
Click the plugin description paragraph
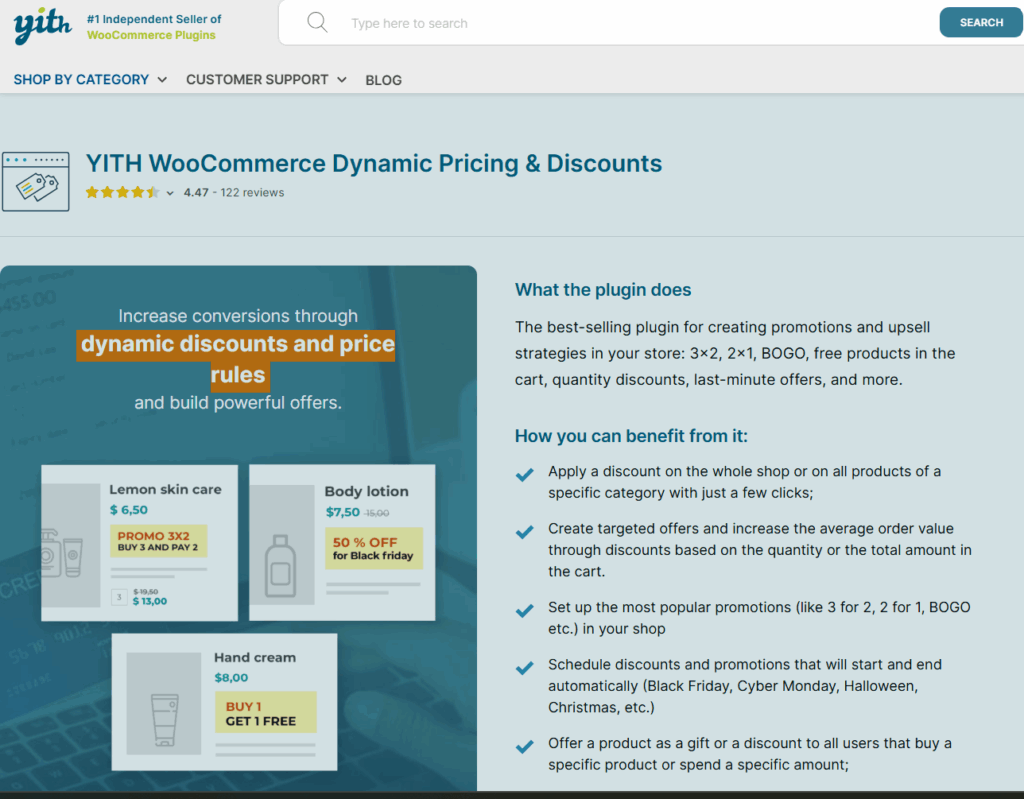tap(735, 353)
